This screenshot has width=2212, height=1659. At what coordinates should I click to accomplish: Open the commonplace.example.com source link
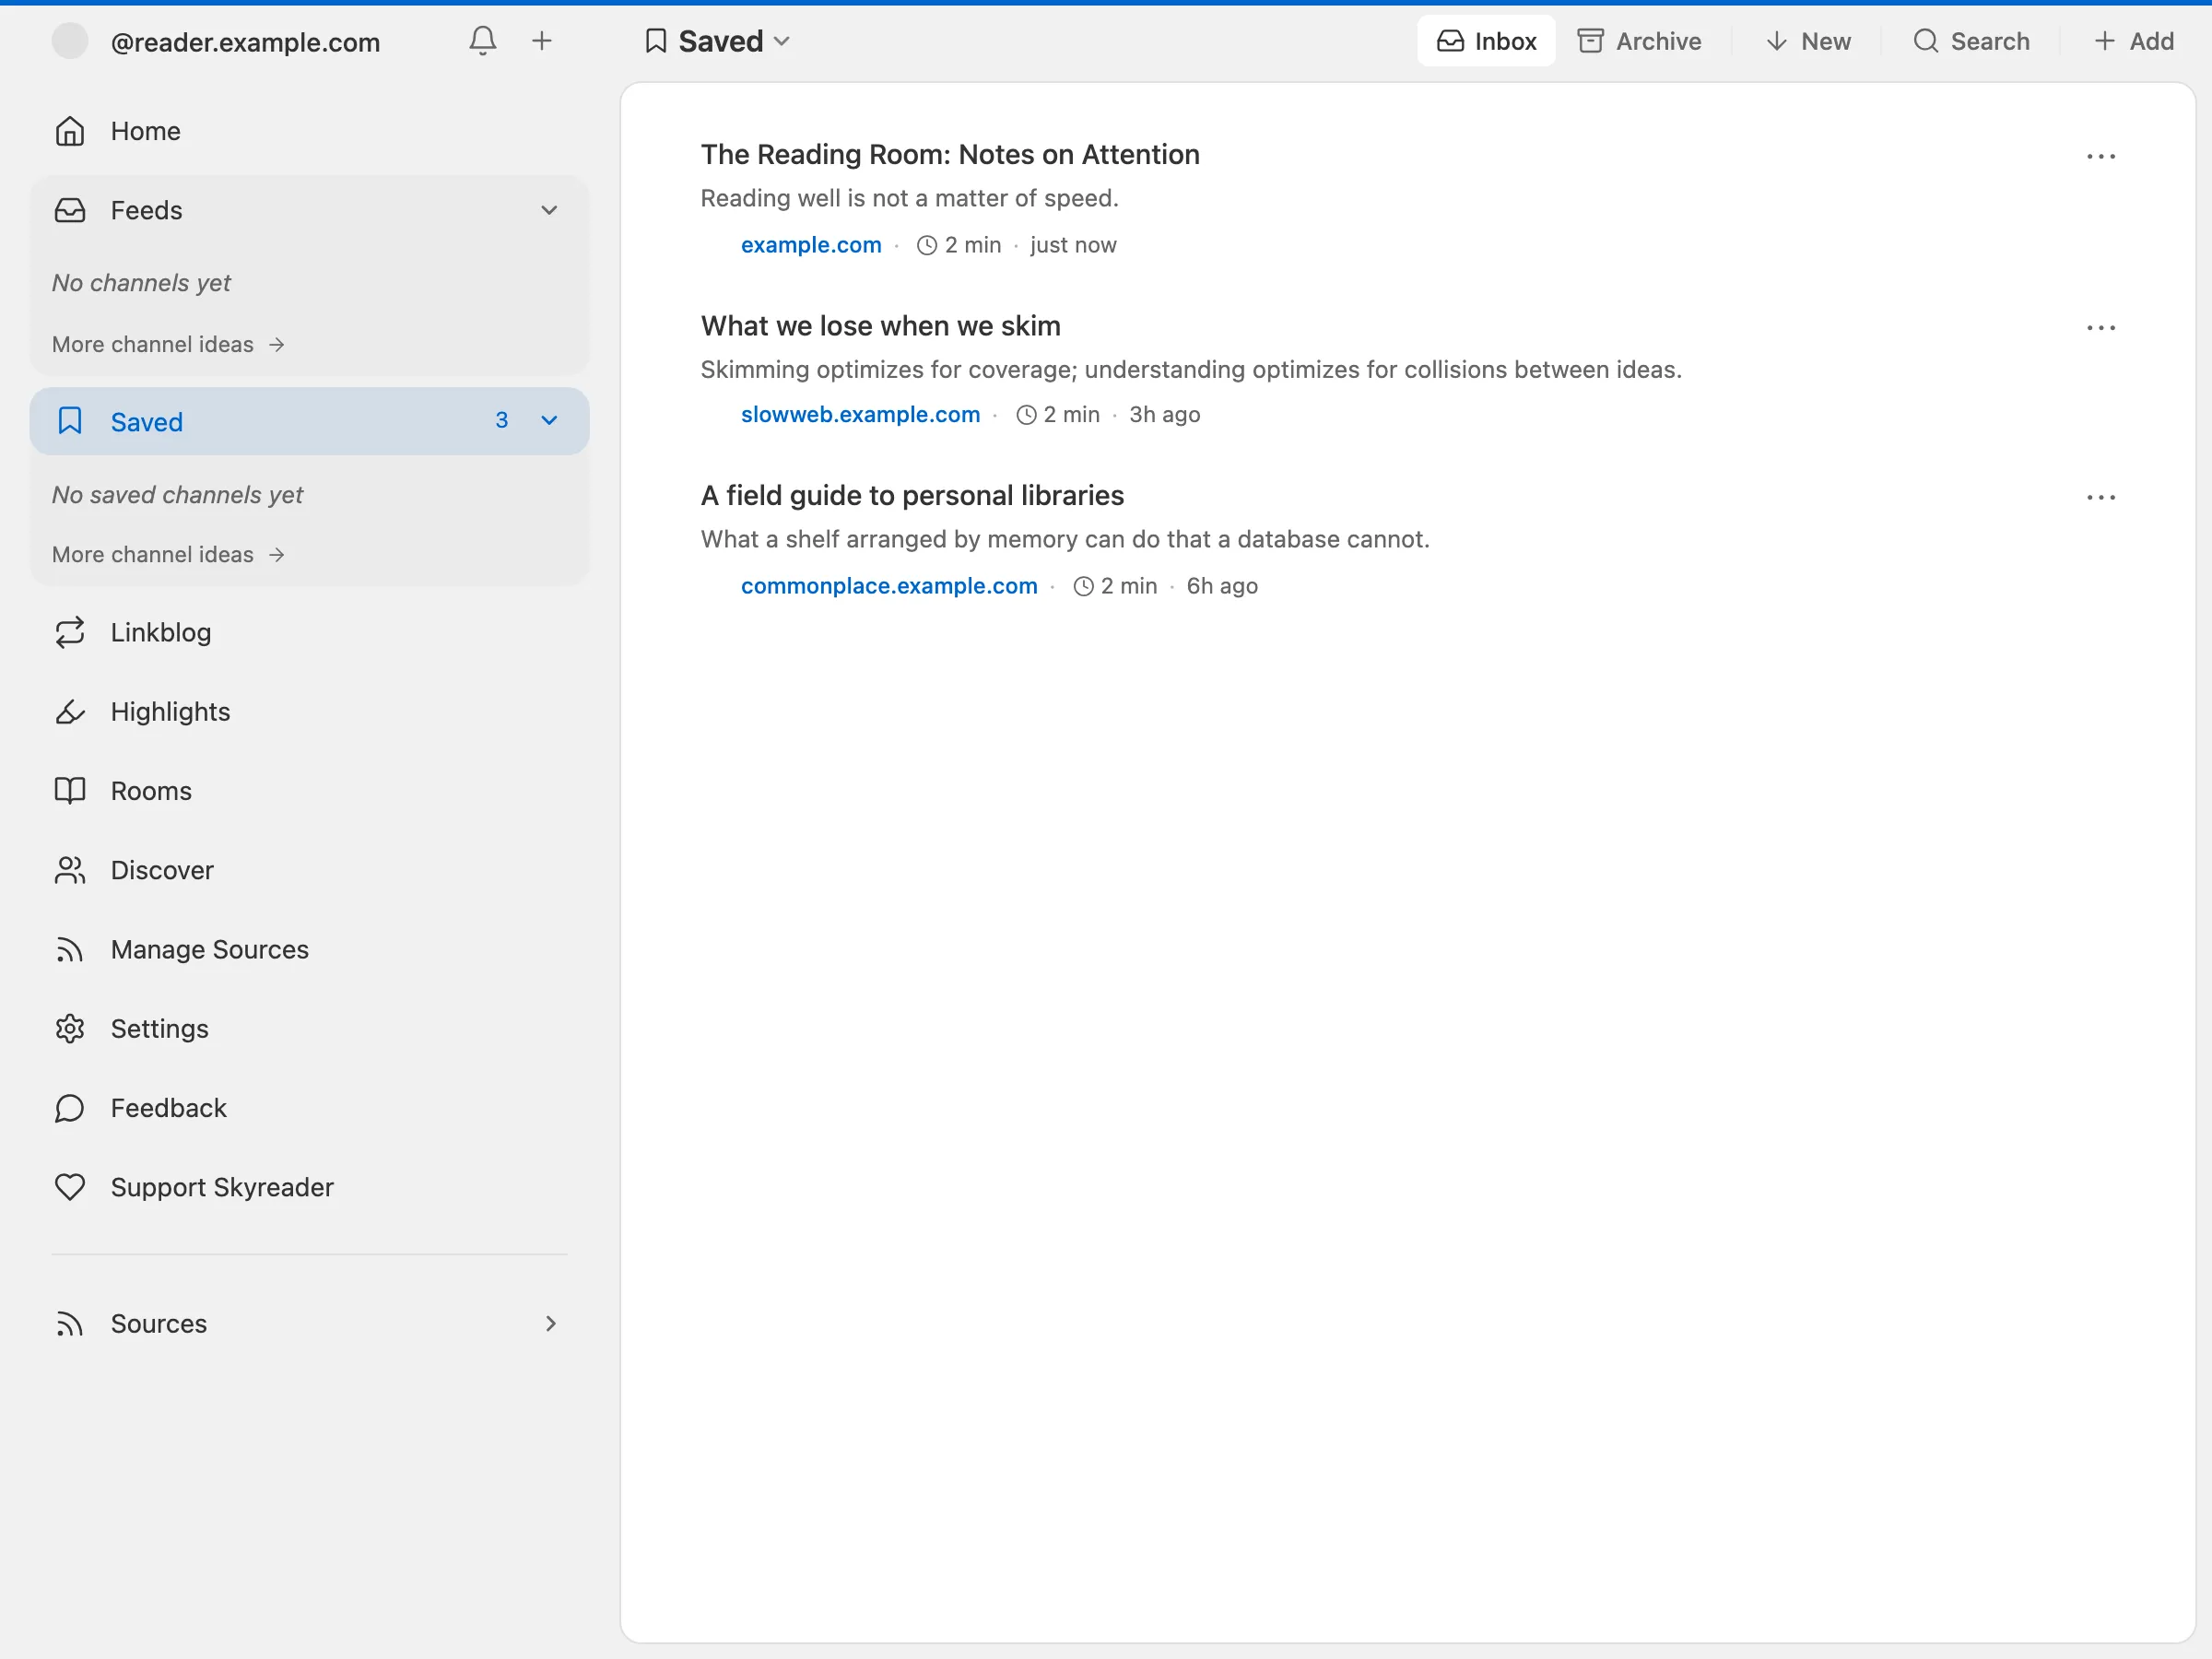889,586
